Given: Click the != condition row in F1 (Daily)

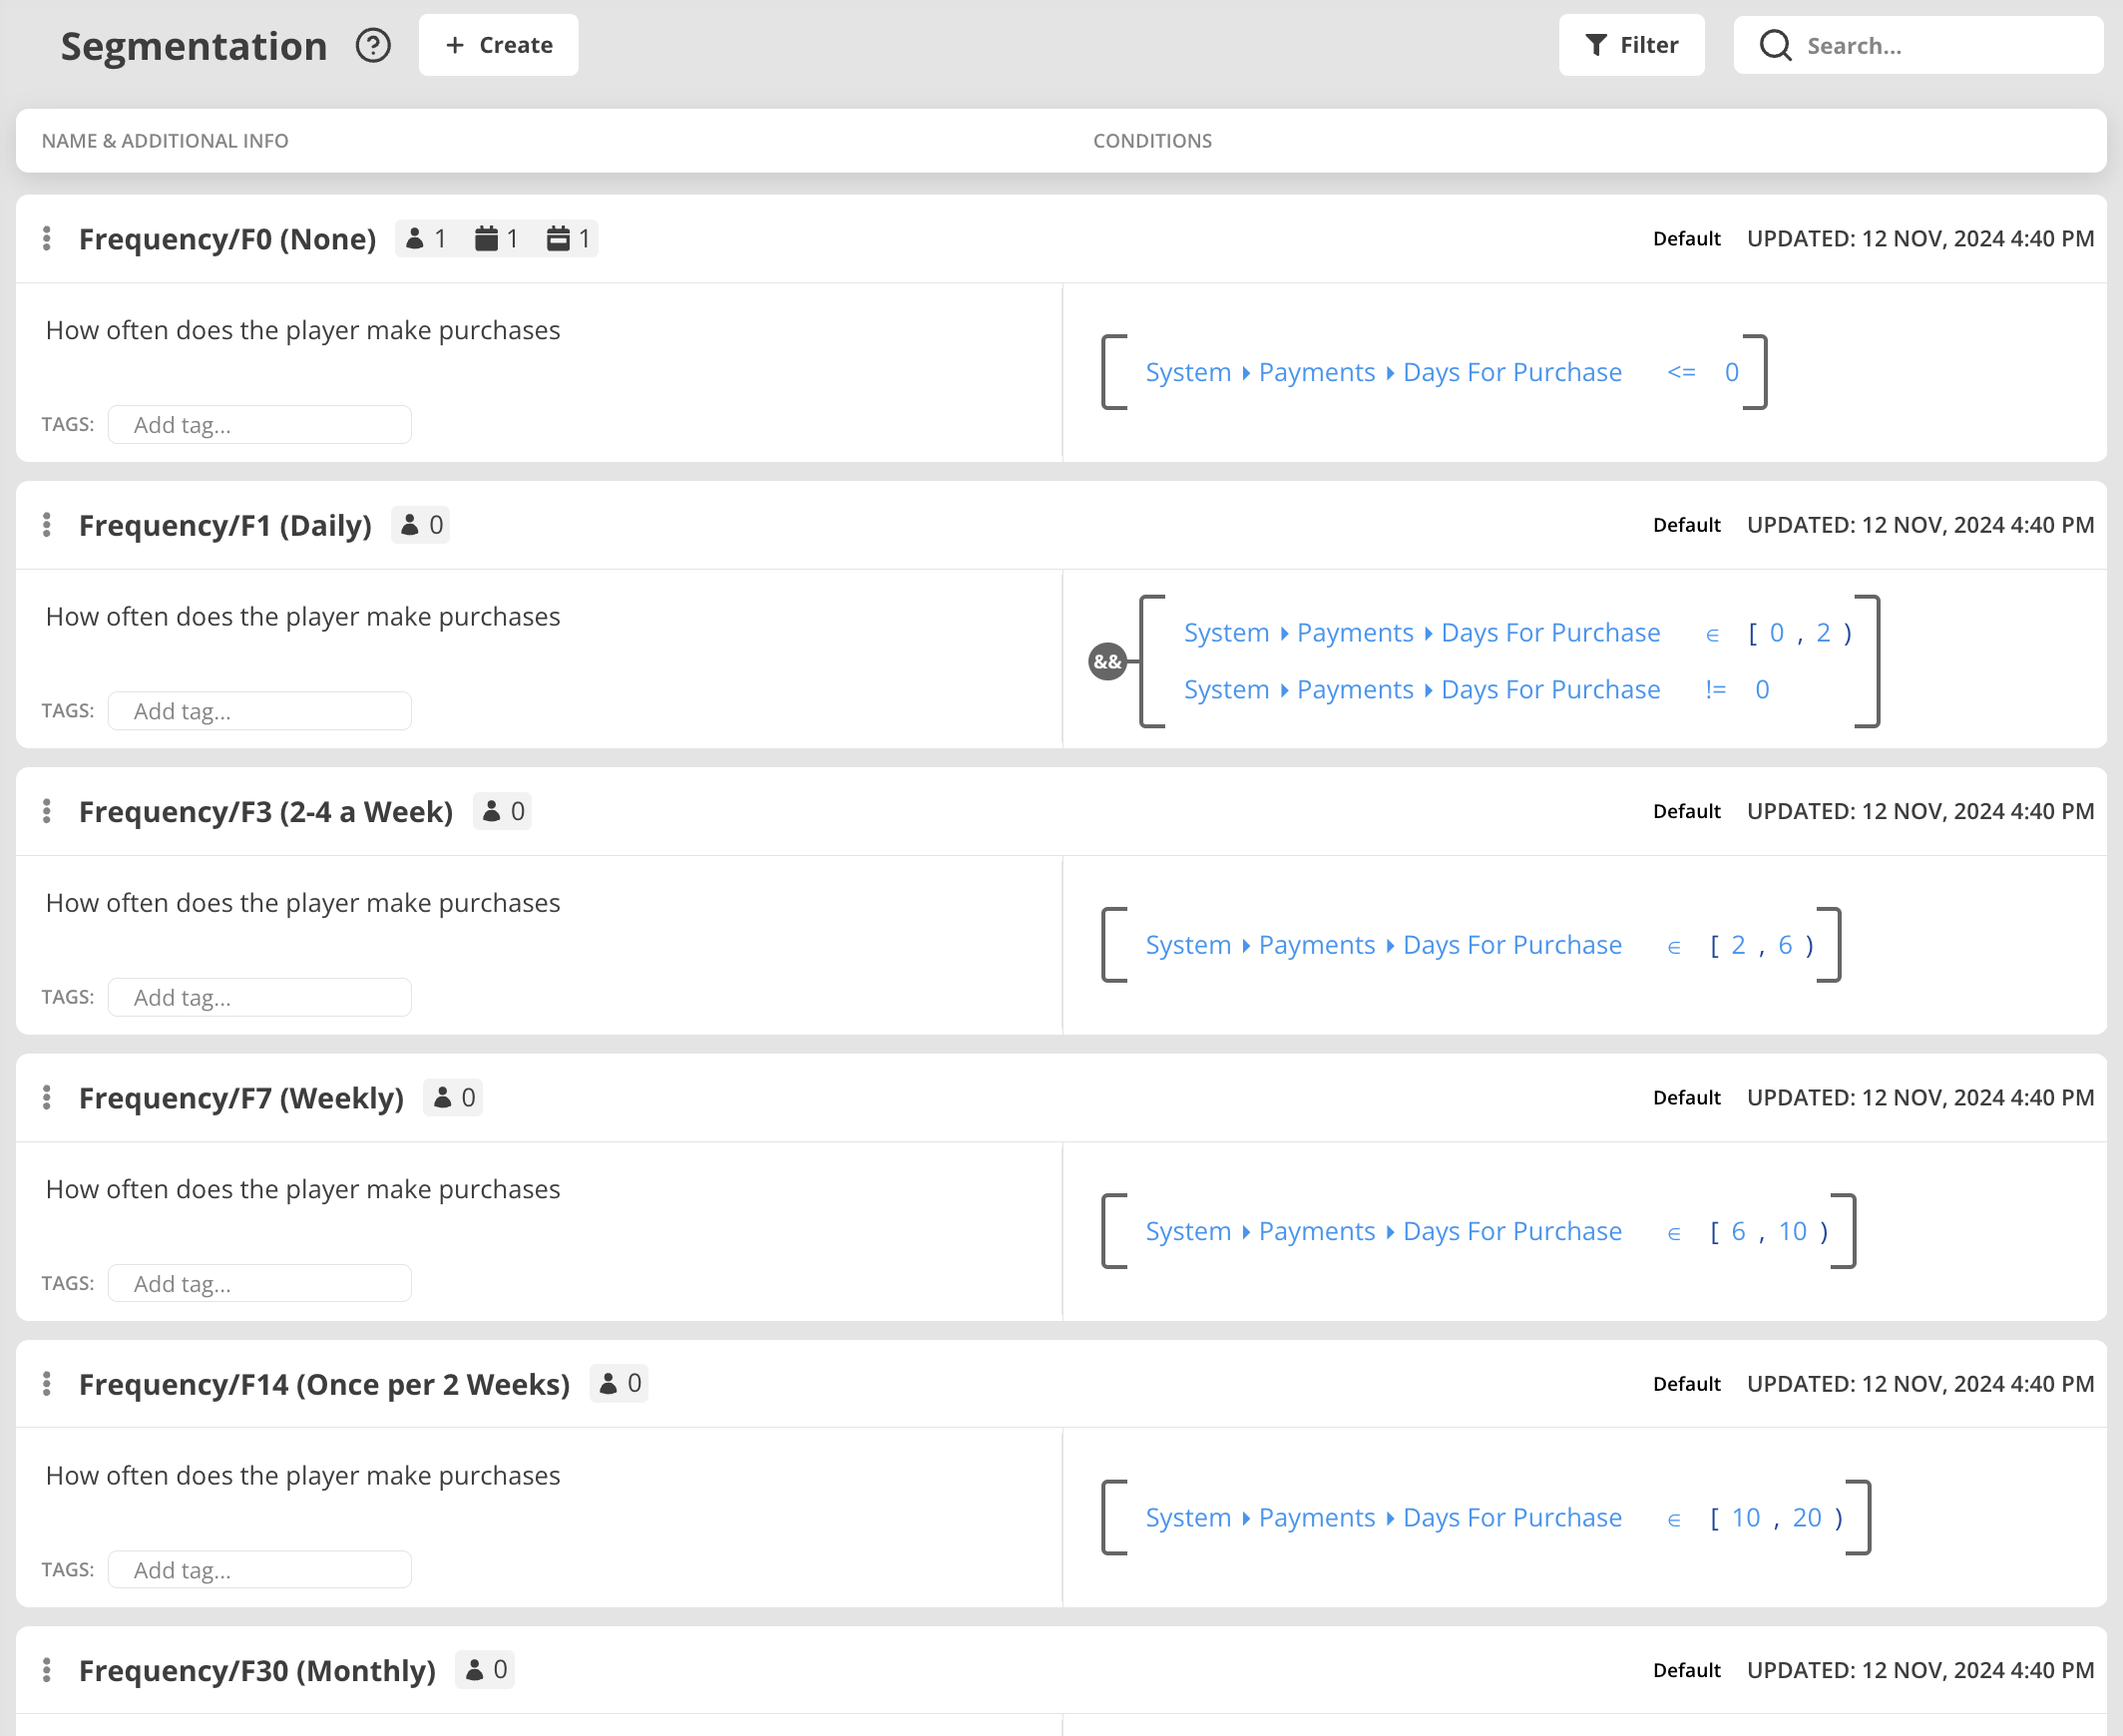Looking at the screenshot, I should pos(1476,690).
